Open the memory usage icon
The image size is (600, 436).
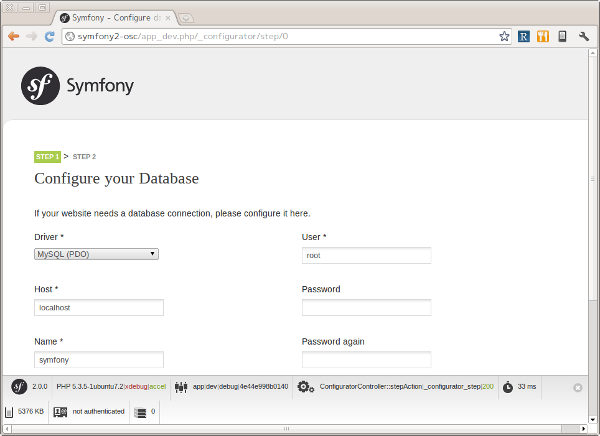(9, 412)
